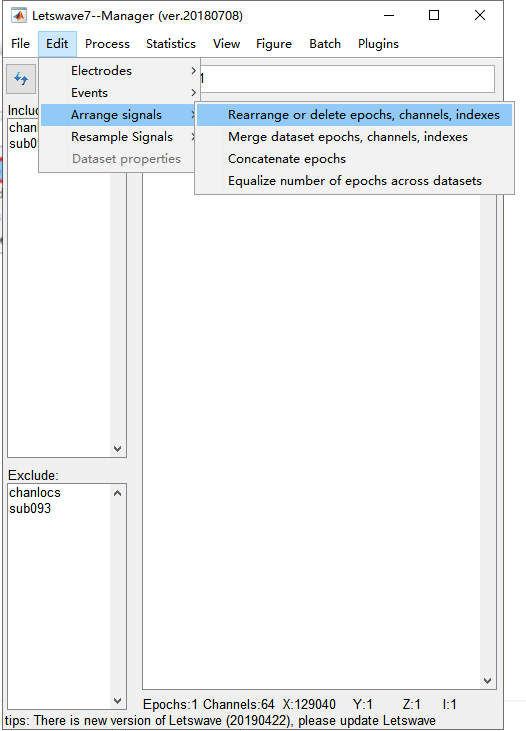This screenshot has width=526, height=731.
Task: Close the Letswave7 Manager window
Action: (x=480, y=15)
